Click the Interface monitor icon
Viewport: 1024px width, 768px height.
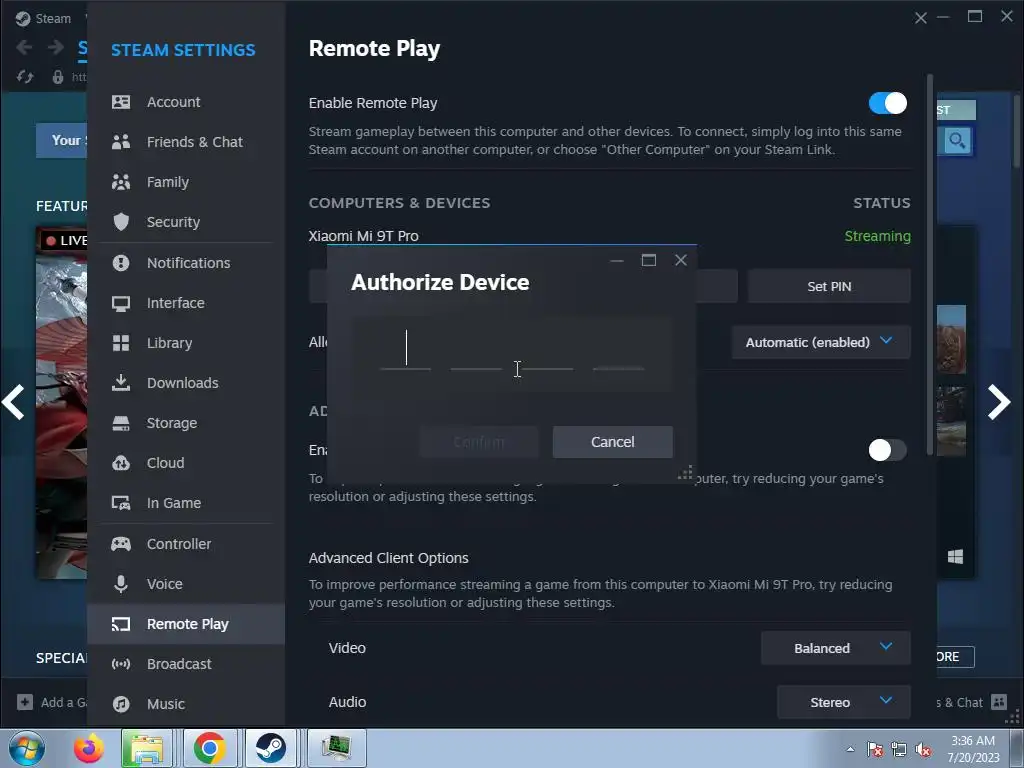121,303
